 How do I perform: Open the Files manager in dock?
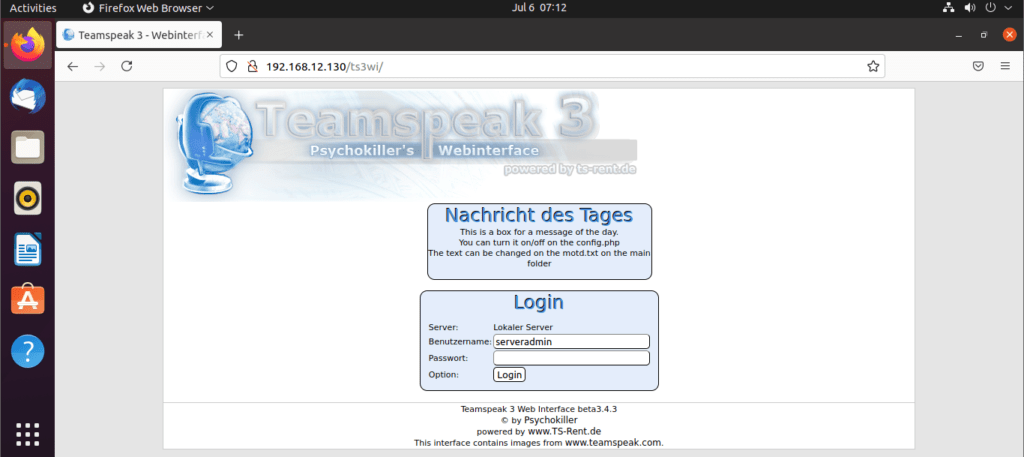27,147
